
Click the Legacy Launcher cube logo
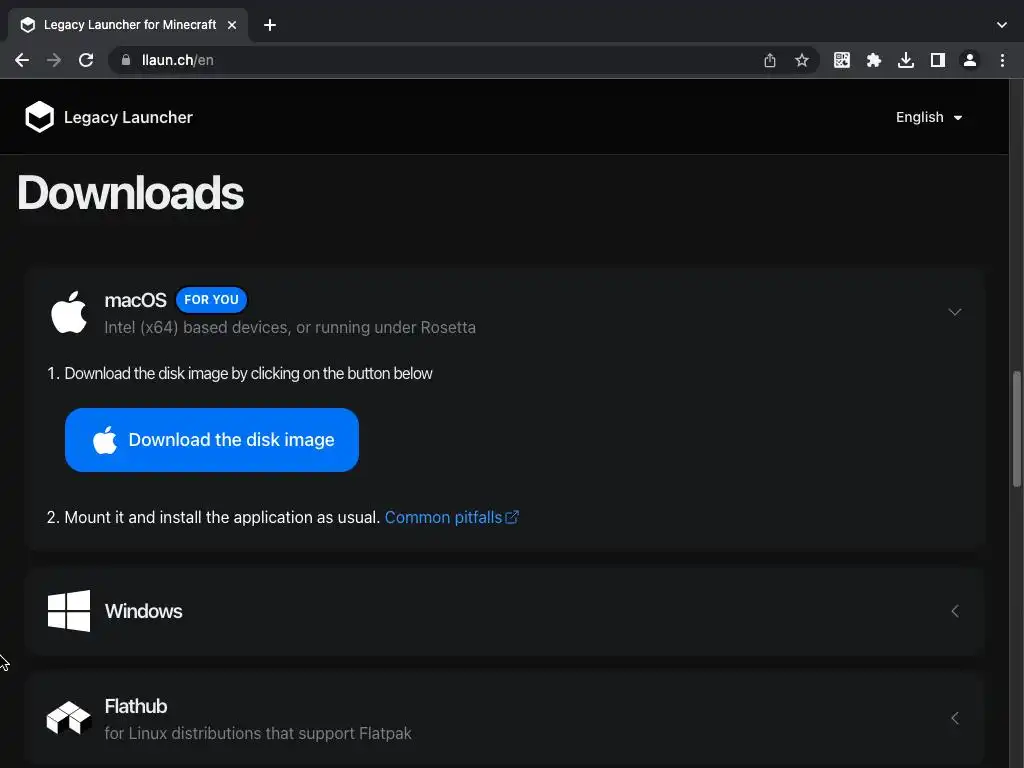(39, 117)
